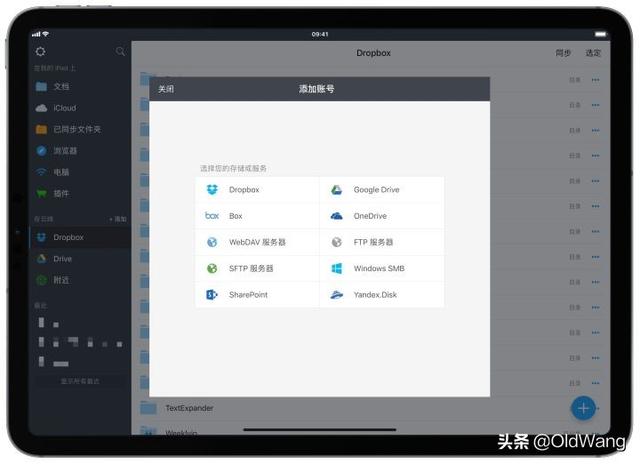Tap the 添加 button beside 存储库

coord(118,219)
